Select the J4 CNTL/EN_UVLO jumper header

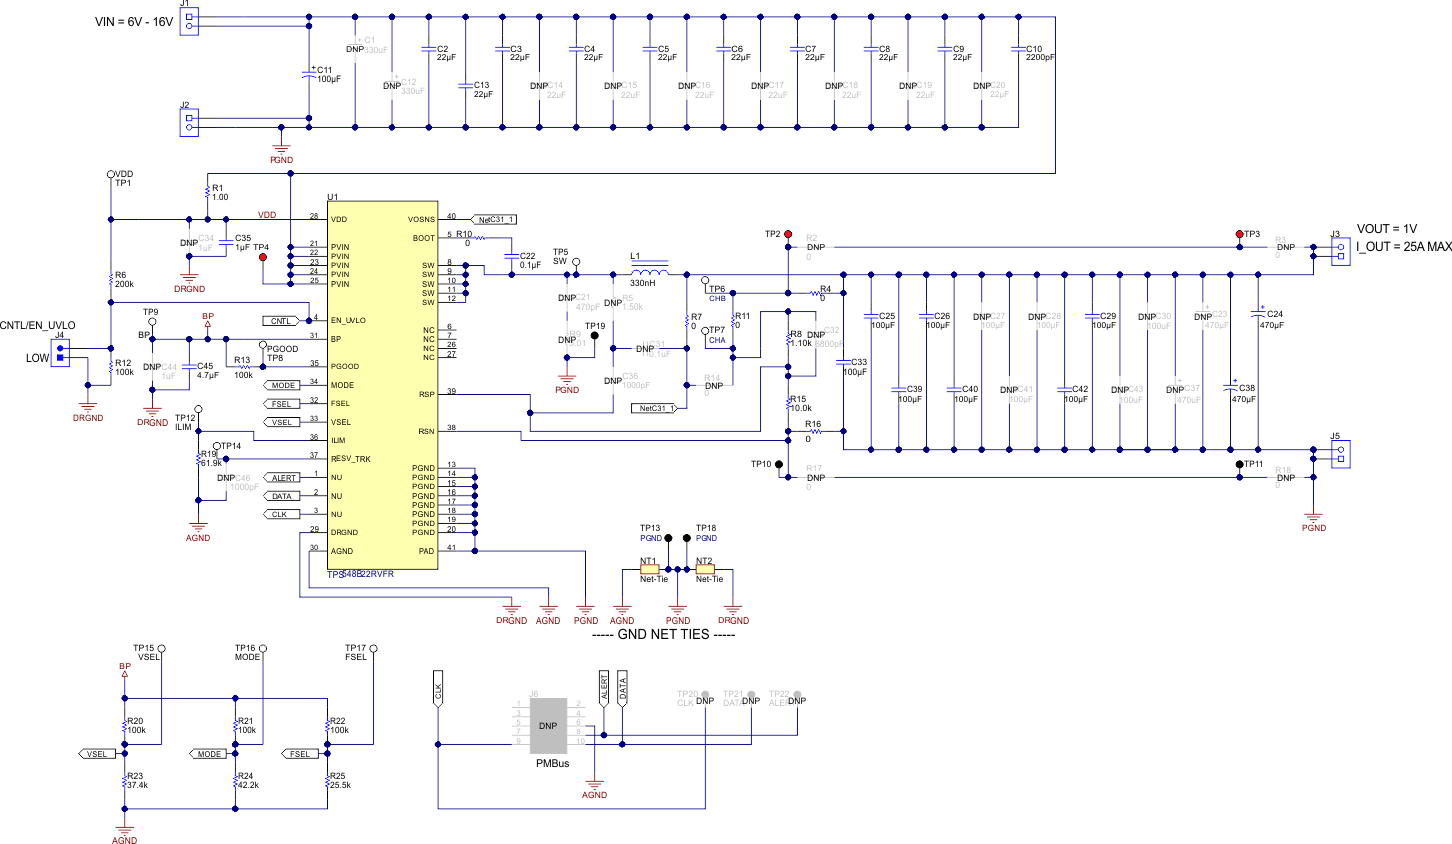[60, 353]
